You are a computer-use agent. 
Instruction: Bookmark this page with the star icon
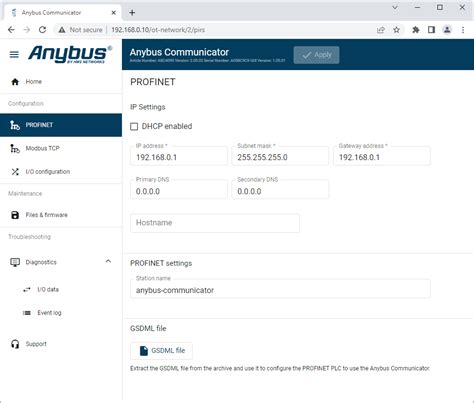396,30
